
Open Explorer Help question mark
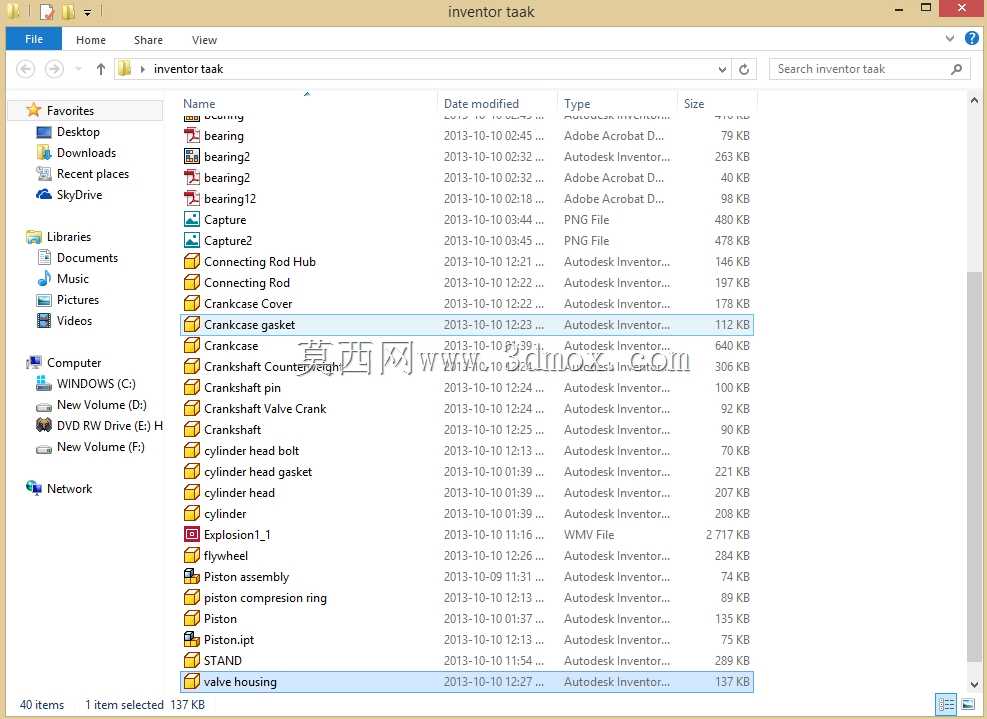(971, 39)
